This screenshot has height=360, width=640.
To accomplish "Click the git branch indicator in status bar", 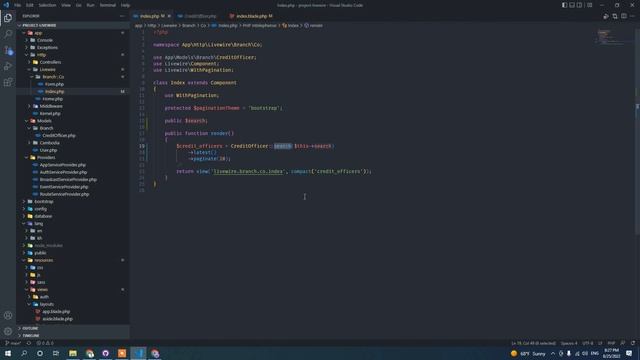I will pyautogui.click(x=13, y=343).
